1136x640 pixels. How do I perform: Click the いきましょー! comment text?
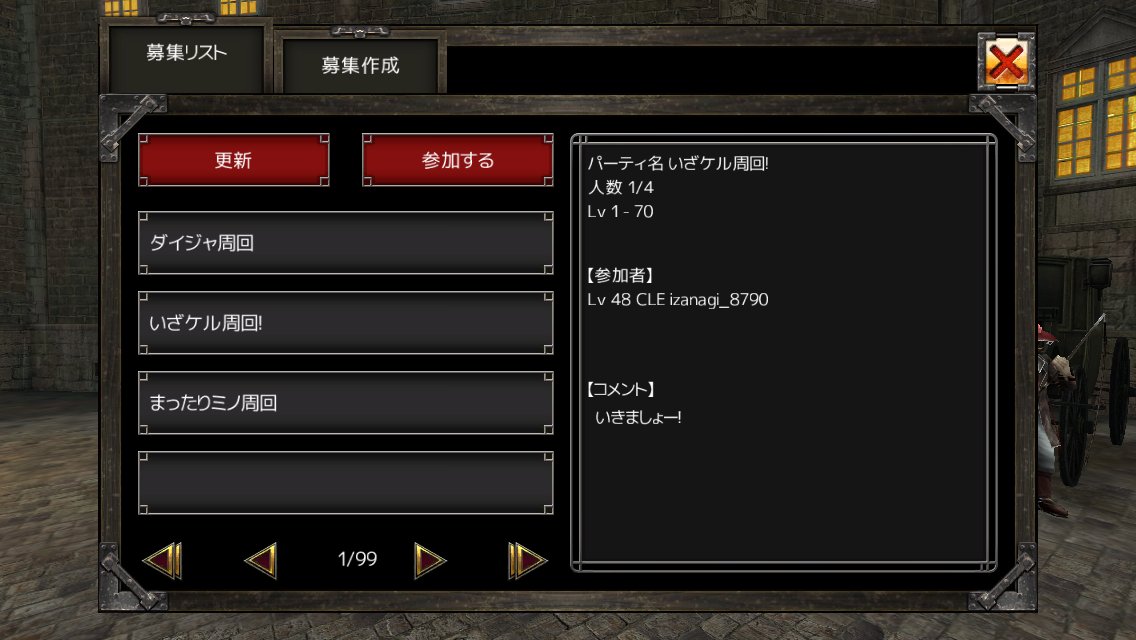pyautogui.click(x=638, y=417)
